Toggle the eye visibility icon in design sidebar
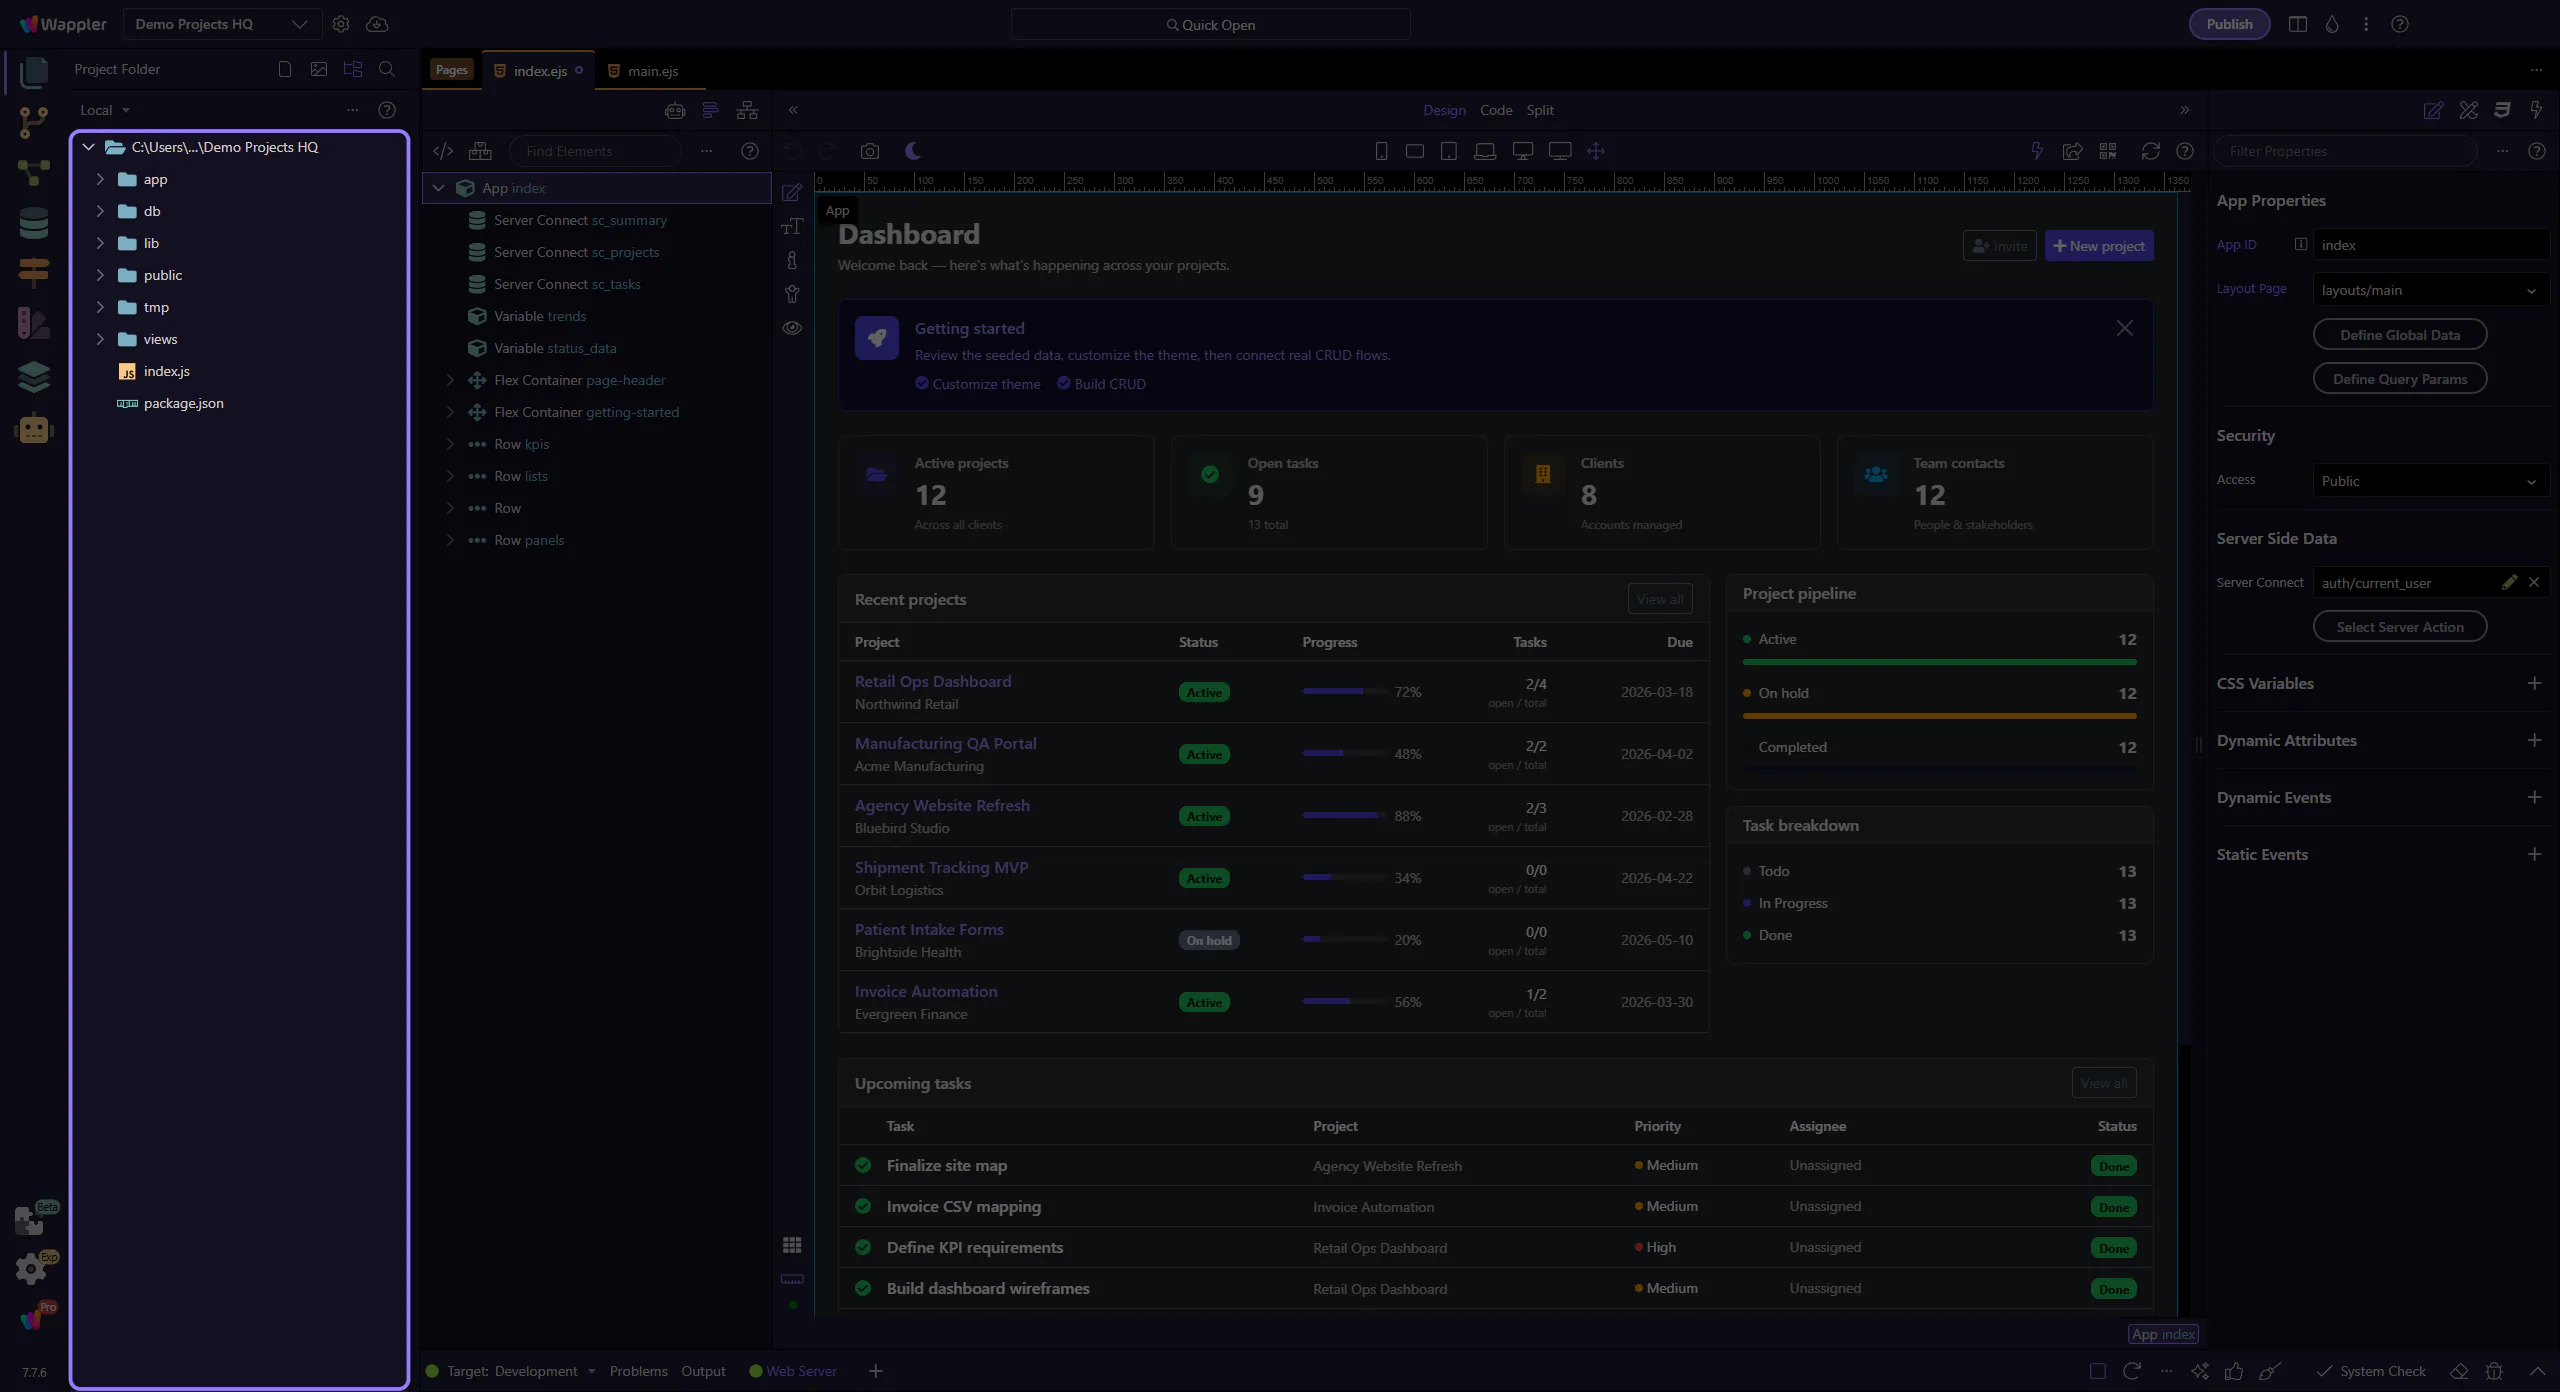Screen dimensions: 2560x1392 tap(792, 328)
